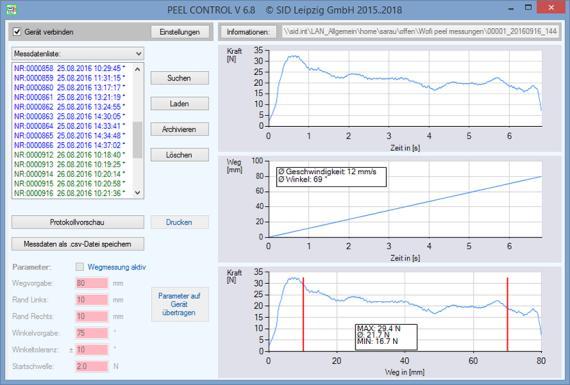This screenshot has height=385, width=570.
Task: Minimize the Peel Control window
Action: [511, 8]
